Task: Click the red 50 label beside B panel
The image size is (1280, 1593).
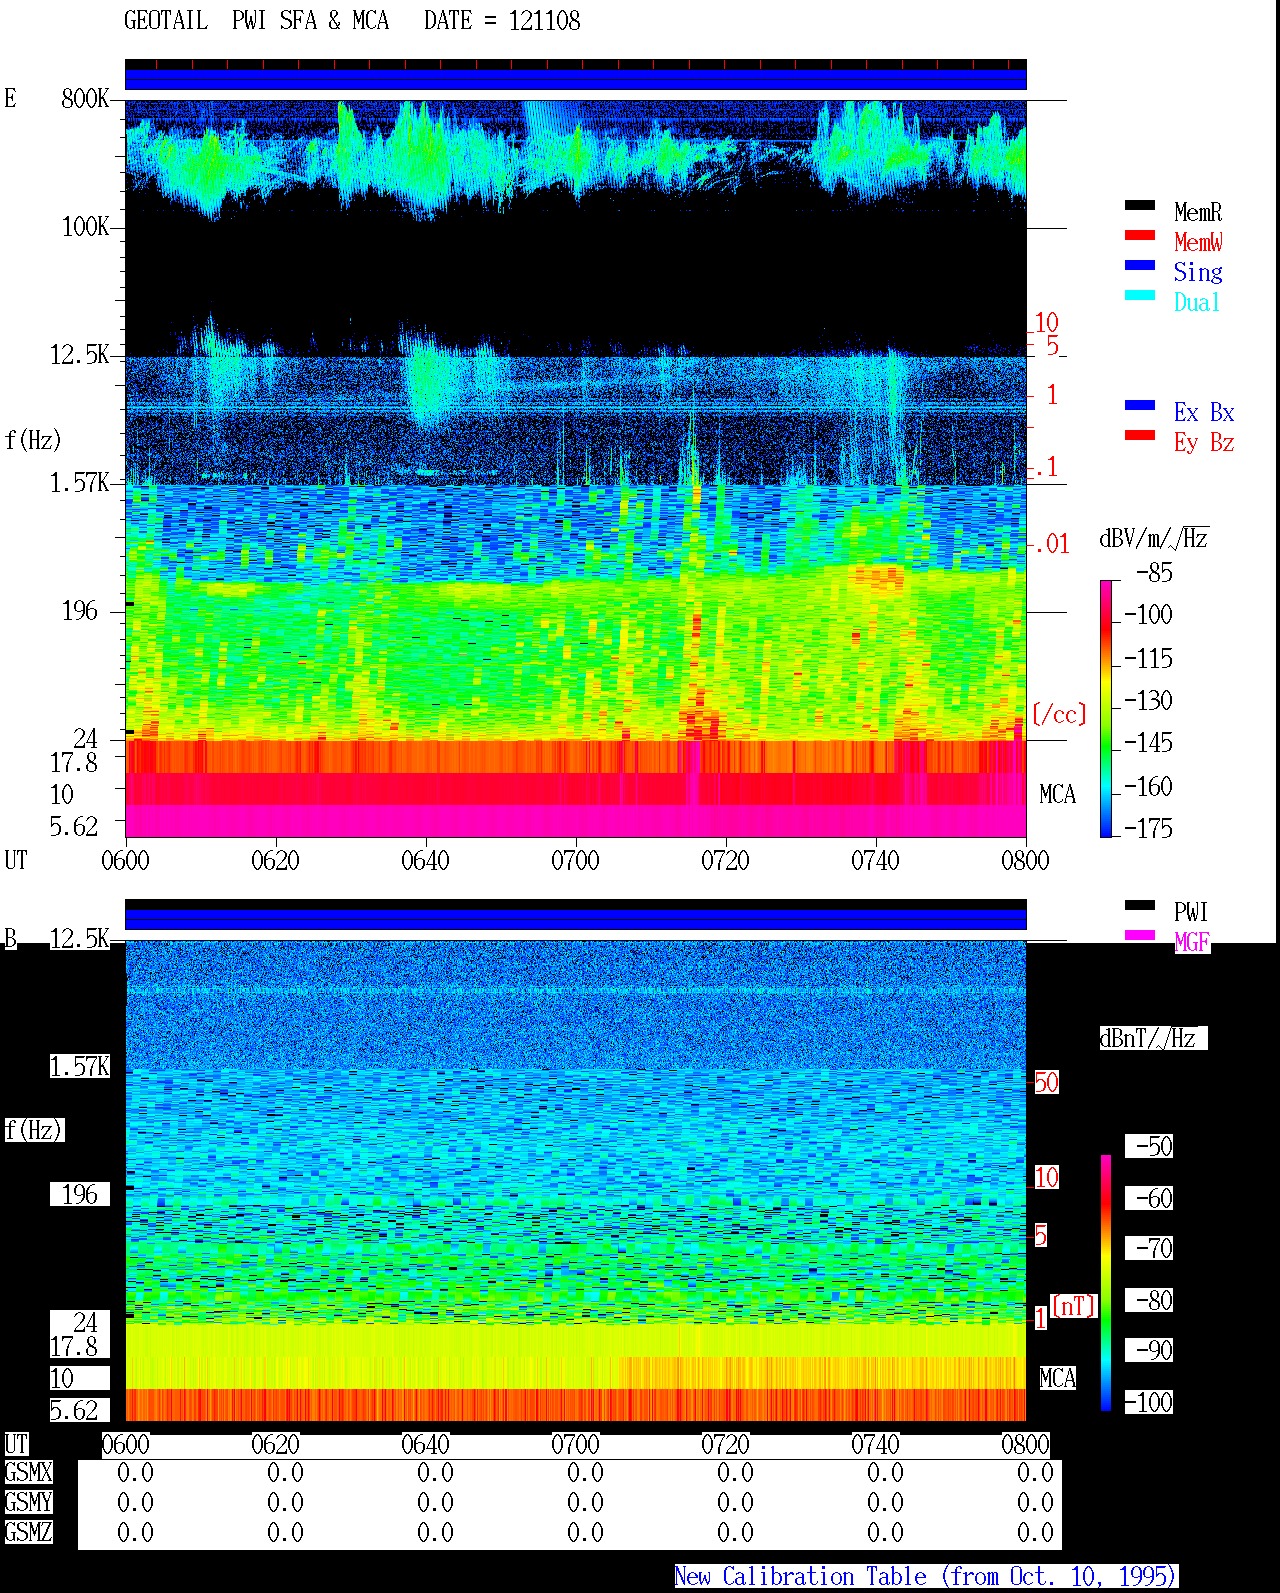Action: point(1046,1082)
